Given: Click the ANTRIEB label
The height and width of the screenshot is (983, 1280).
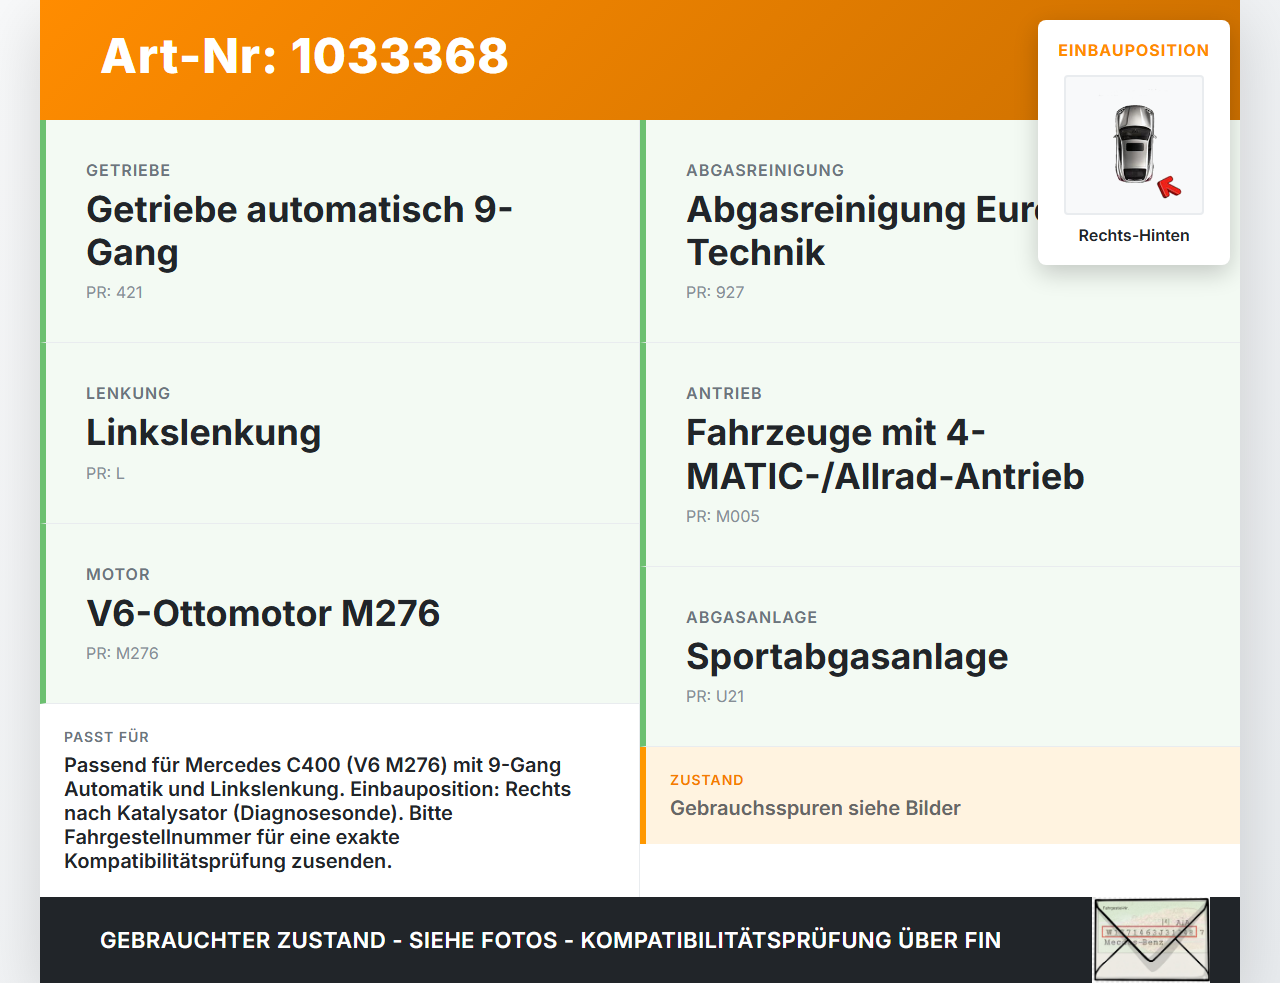Looking at the screenshot, I should [724, 393].
